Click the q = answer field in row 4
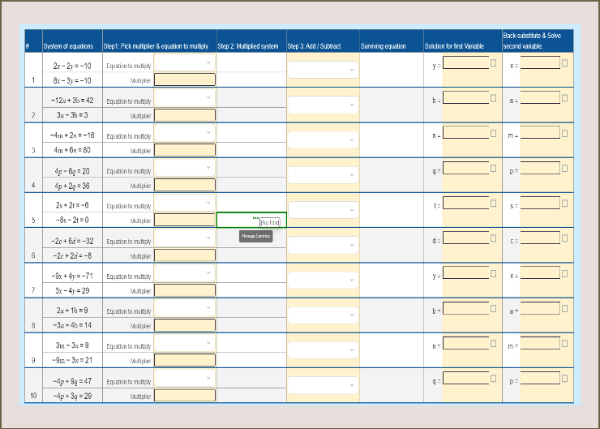 pos(466,168)
